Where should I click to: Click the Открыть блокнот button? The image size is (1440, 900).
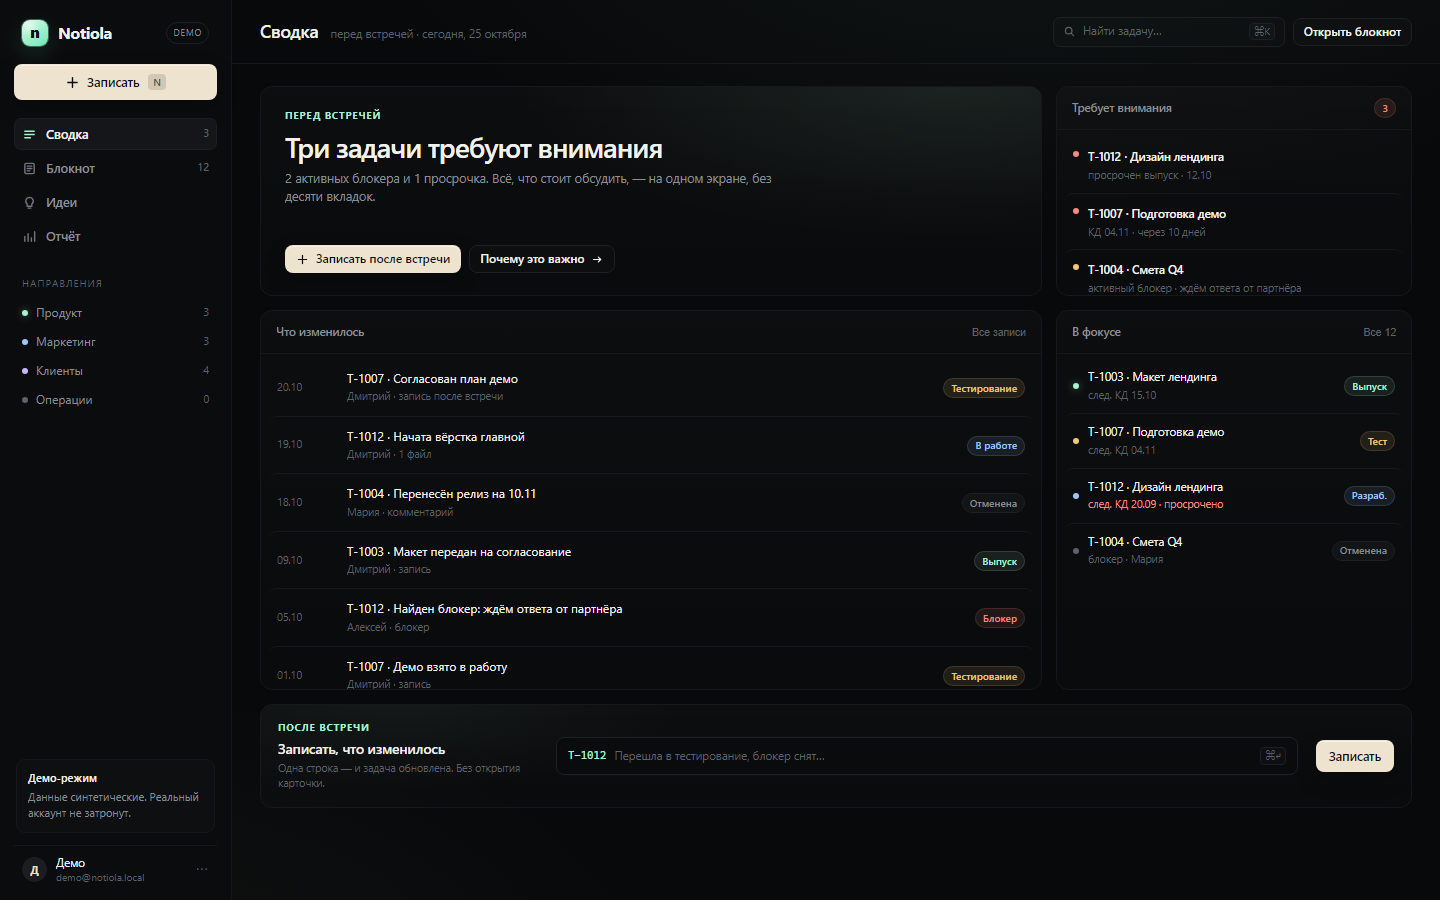click(1352, 32)
